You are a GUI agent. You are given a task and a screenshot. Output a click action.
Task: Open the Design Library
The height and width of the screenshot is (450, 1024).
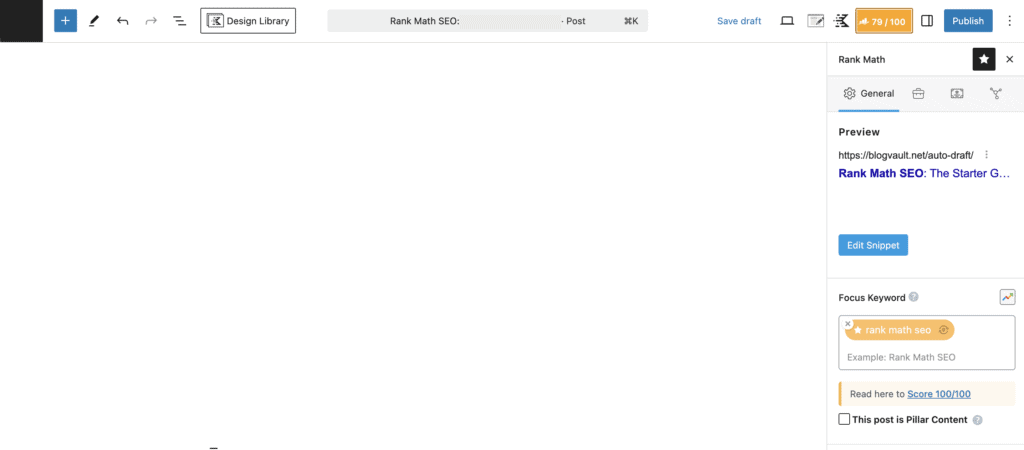(x=248, y=21)
